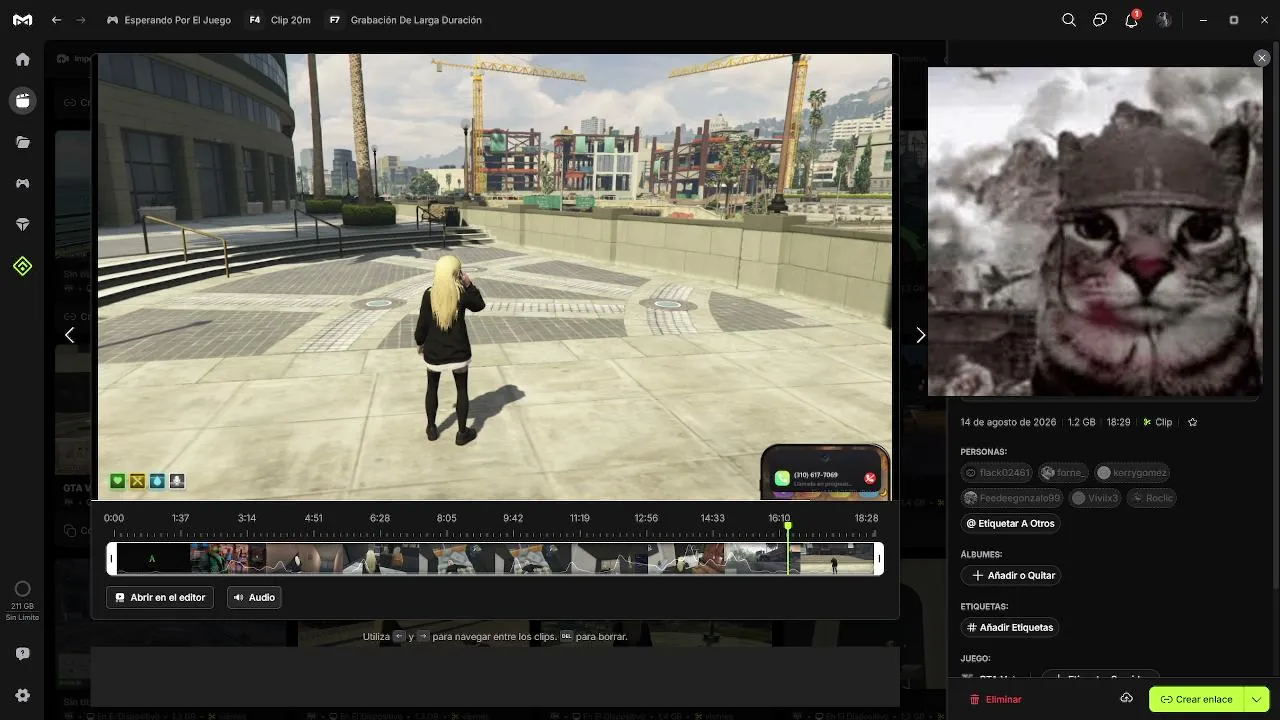This screenshot has height=720, width=1280.
Task: Select the Viviix3 person tag
Action: (1096, 497)
